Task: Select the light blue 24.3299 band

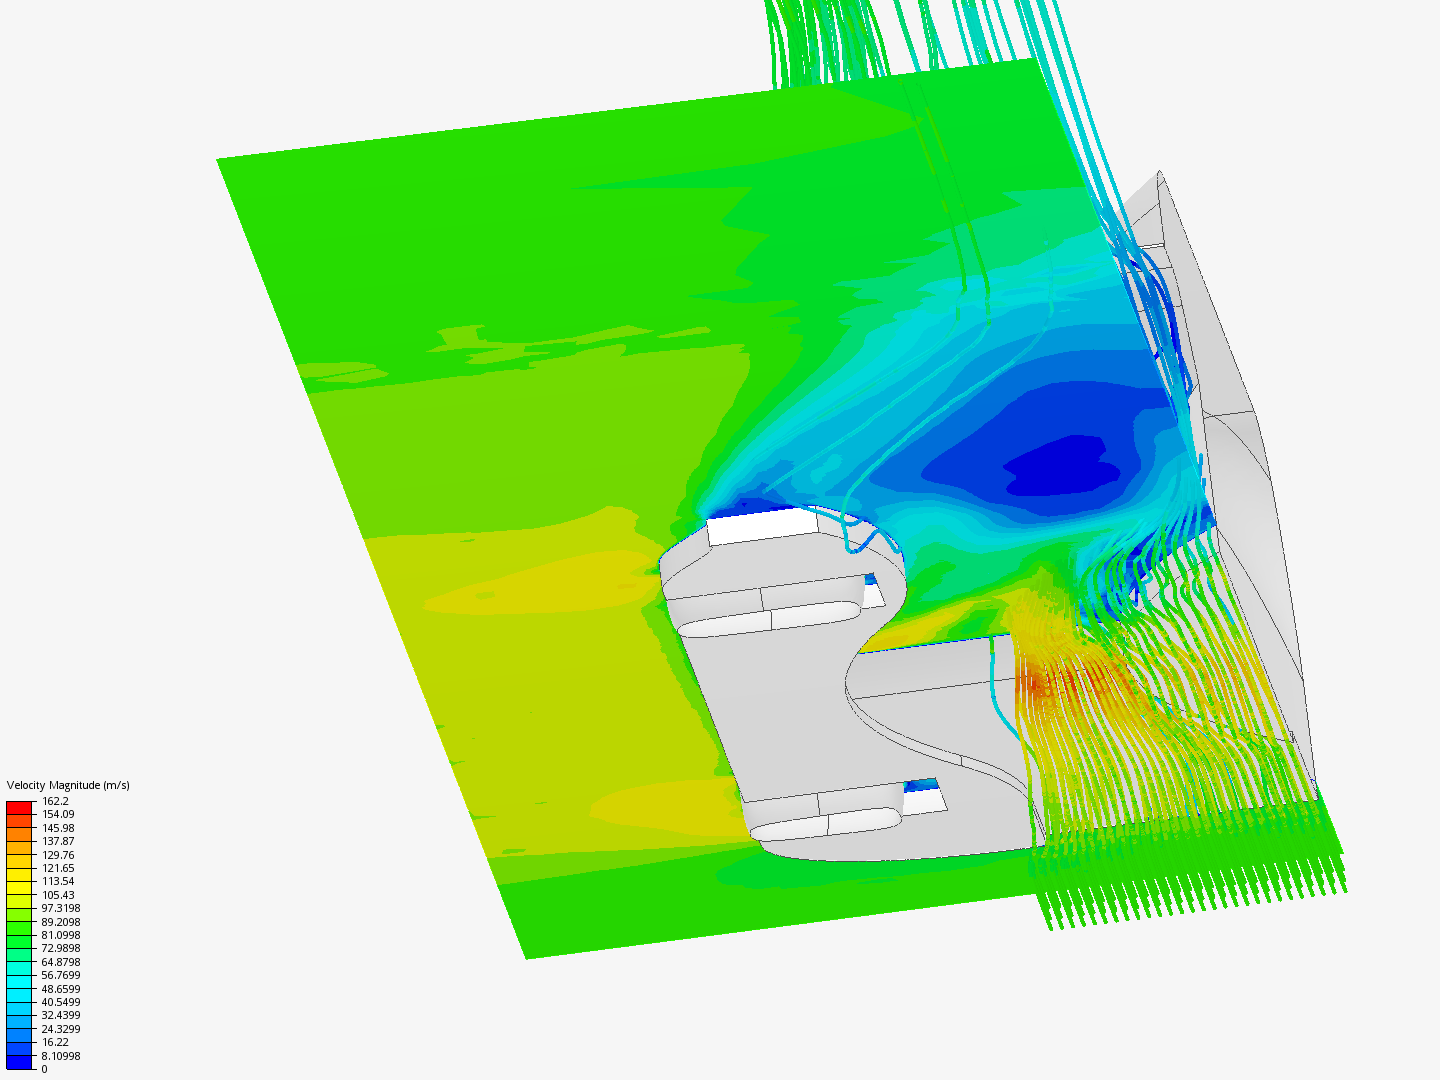Action: pos(18,1022)
